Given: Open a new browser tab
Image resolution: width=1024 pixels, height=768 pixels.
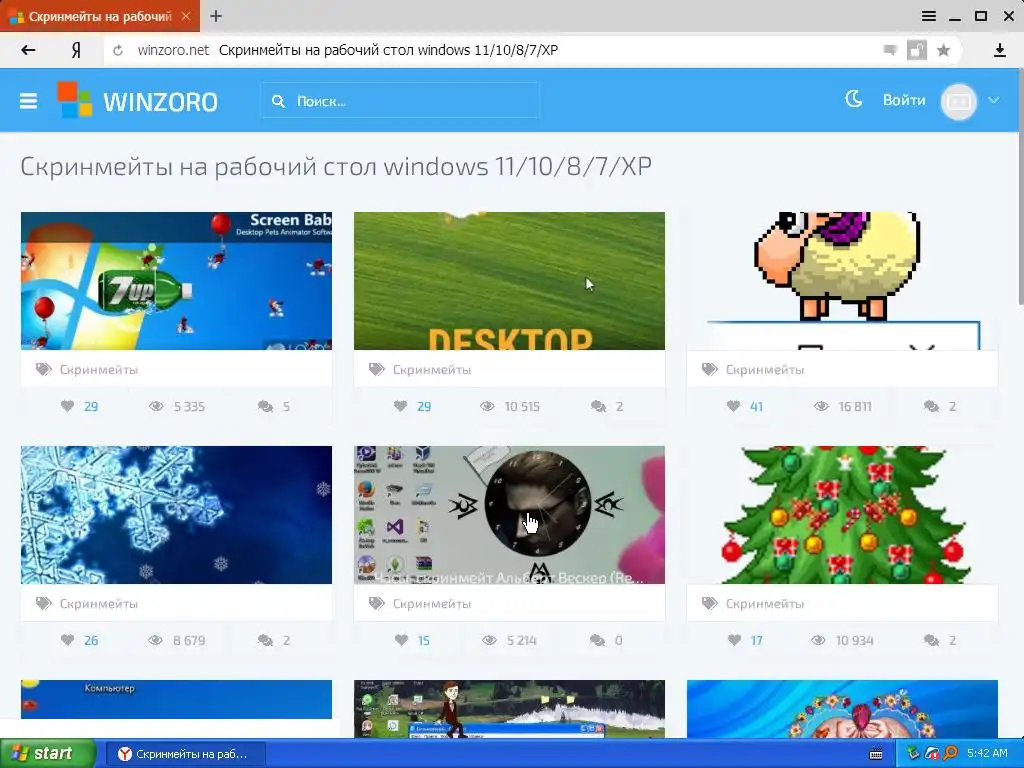Looking at the screenshot, I should point(216,16).
